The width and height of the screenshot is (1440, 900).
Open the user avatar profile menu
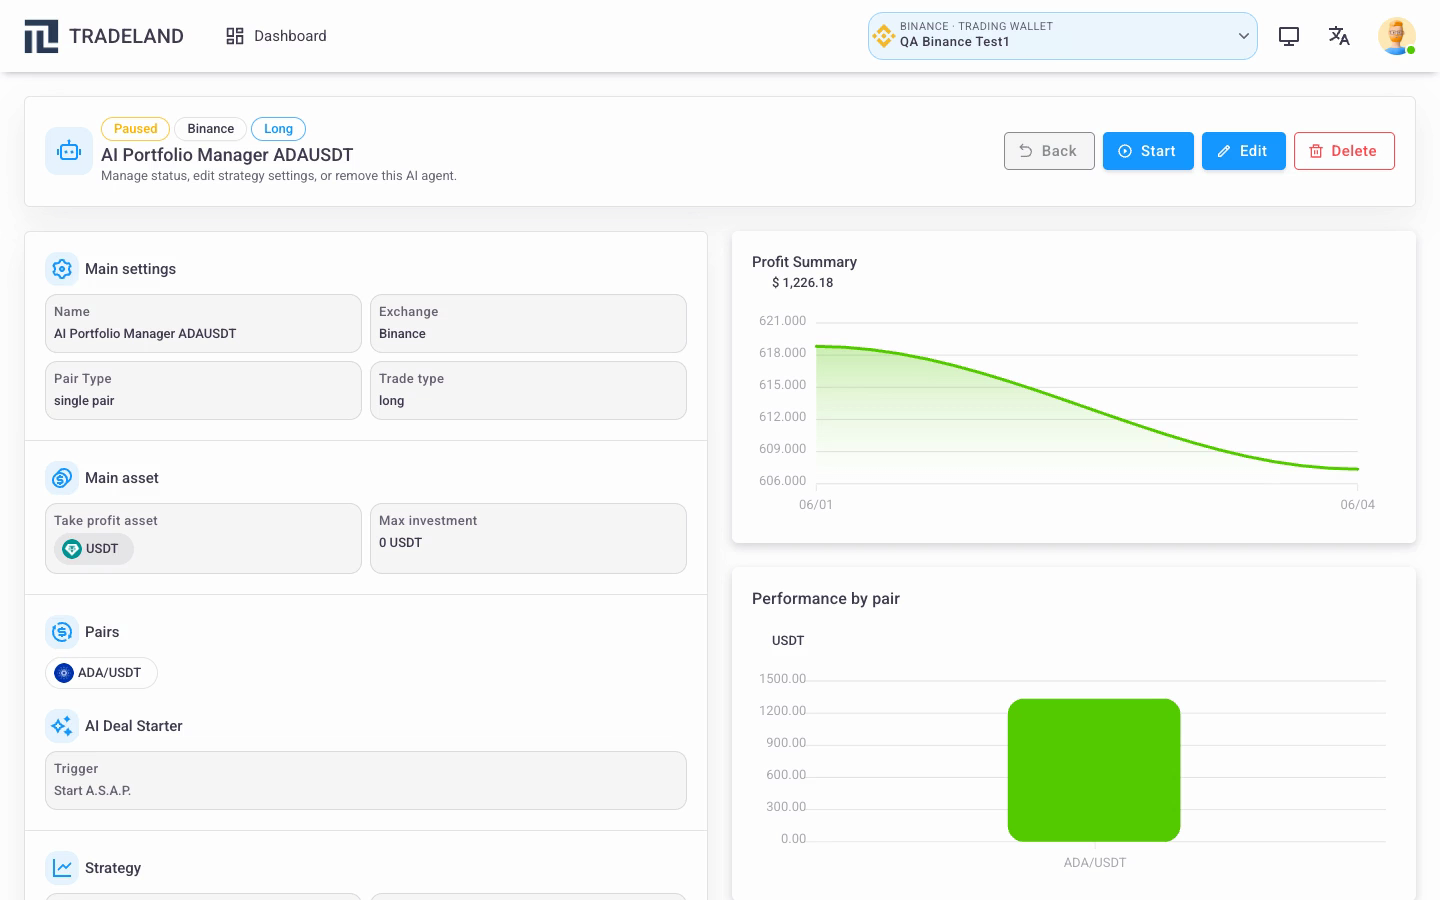pyautogui.click(x=1397, y=36)
